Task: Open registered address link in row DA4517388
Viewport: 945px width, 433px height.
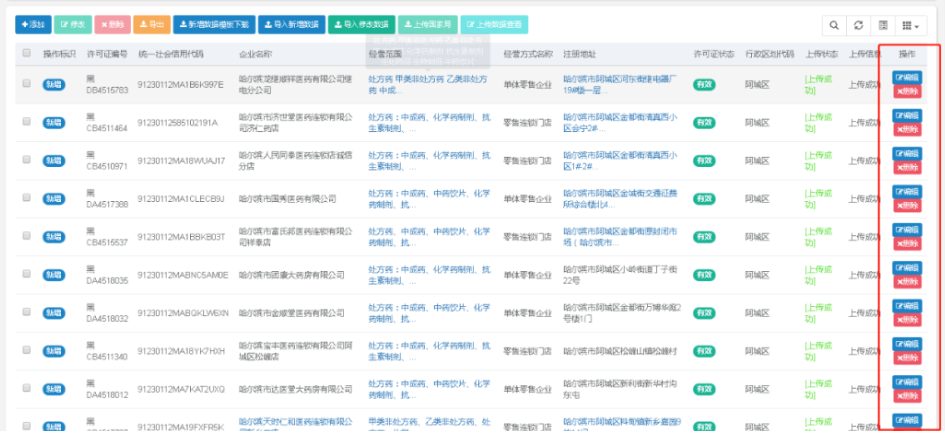Action: tap(620, 198)
